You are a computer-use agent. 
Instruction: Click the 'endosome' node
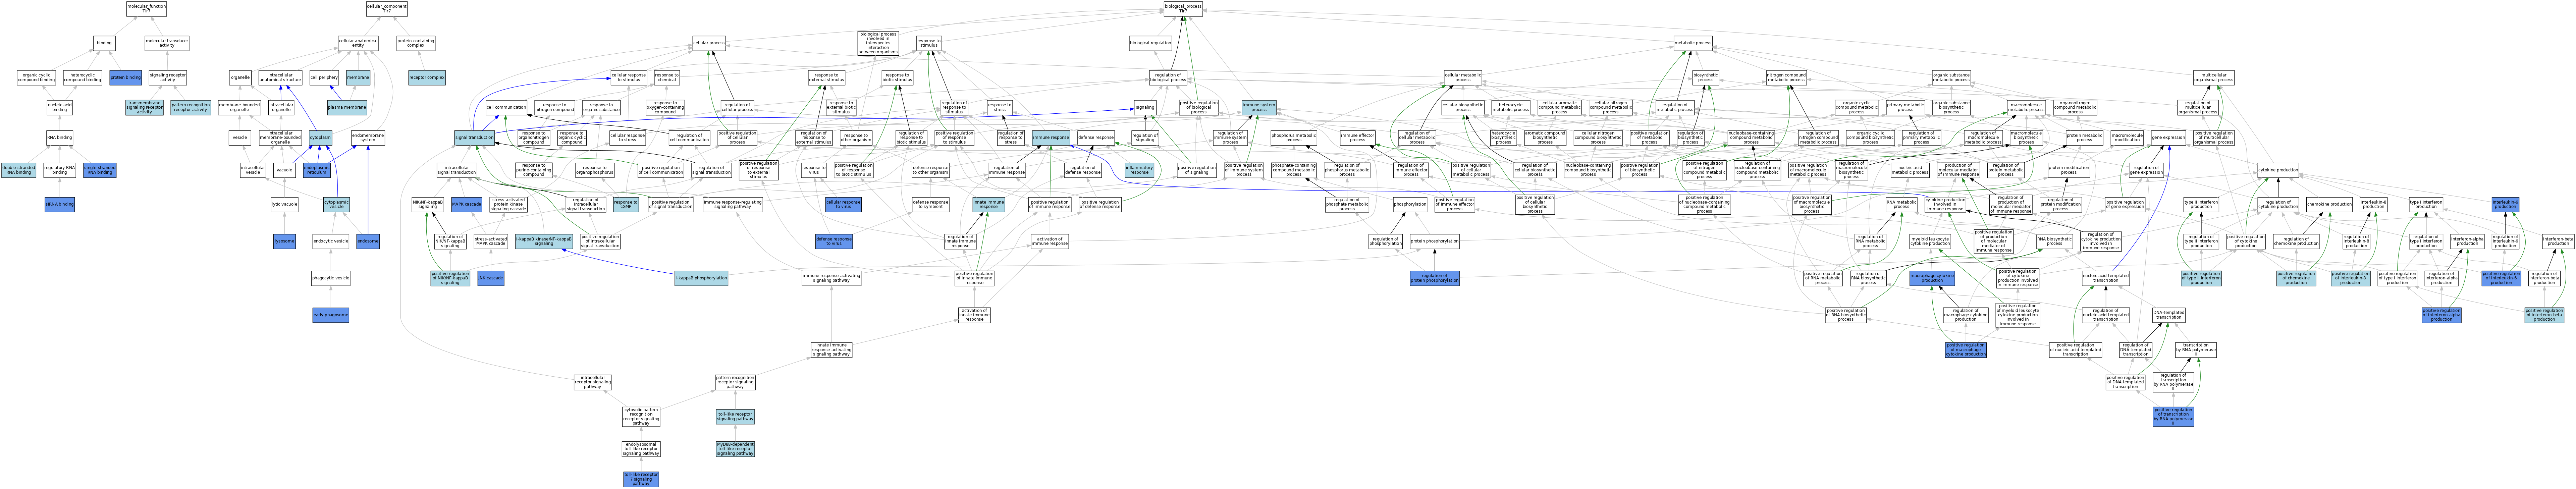click(x=368, y=241)
